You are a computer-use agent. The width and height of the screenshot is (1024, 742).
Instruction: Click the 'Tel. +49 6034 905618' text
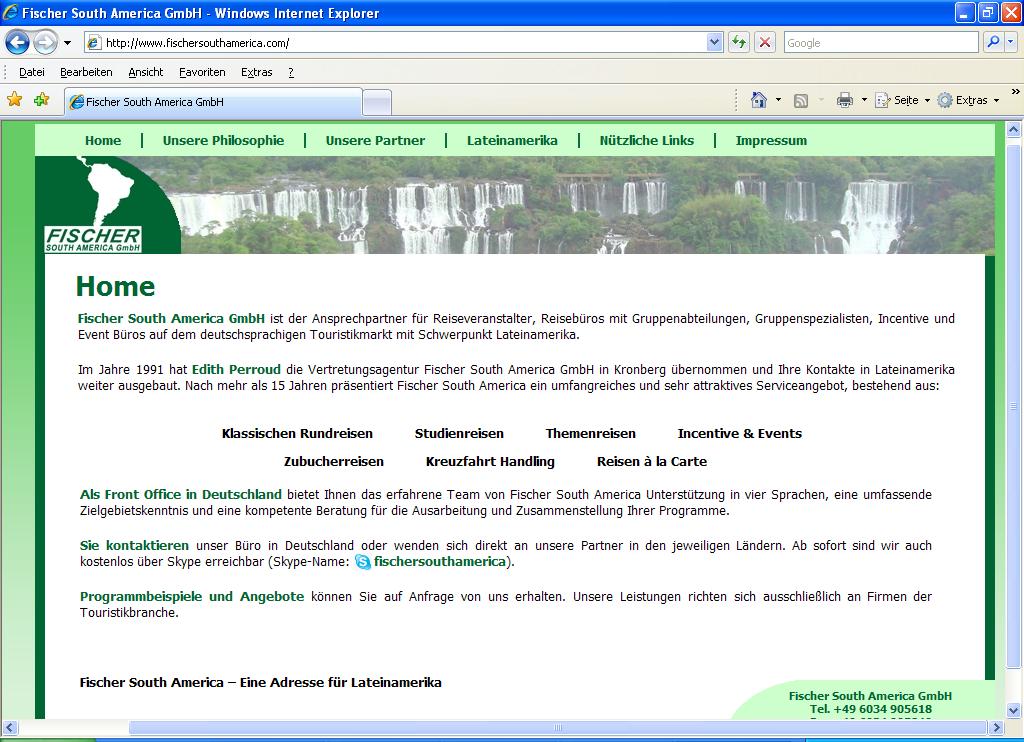pos(871,709)
